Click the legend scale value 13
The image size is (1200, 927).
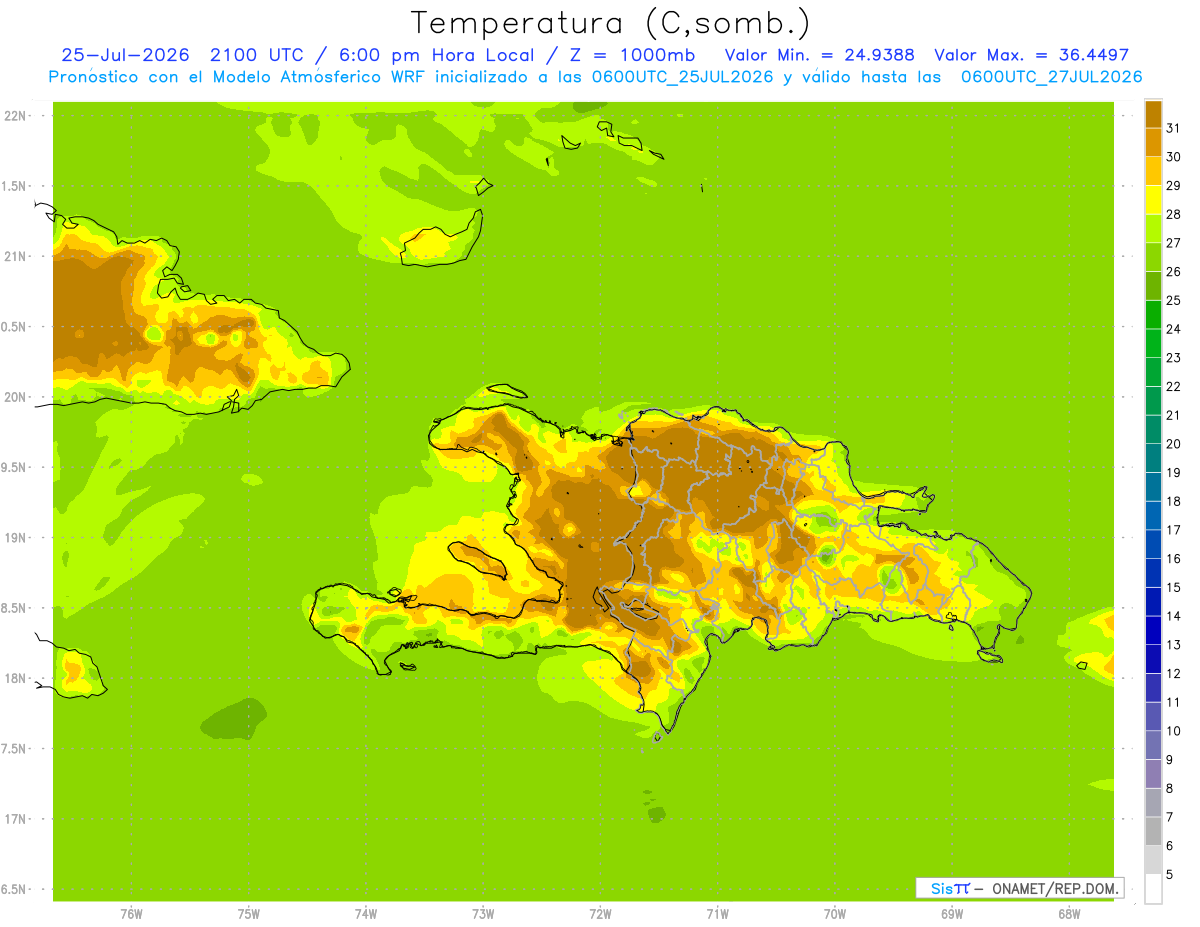point(1173,644)
